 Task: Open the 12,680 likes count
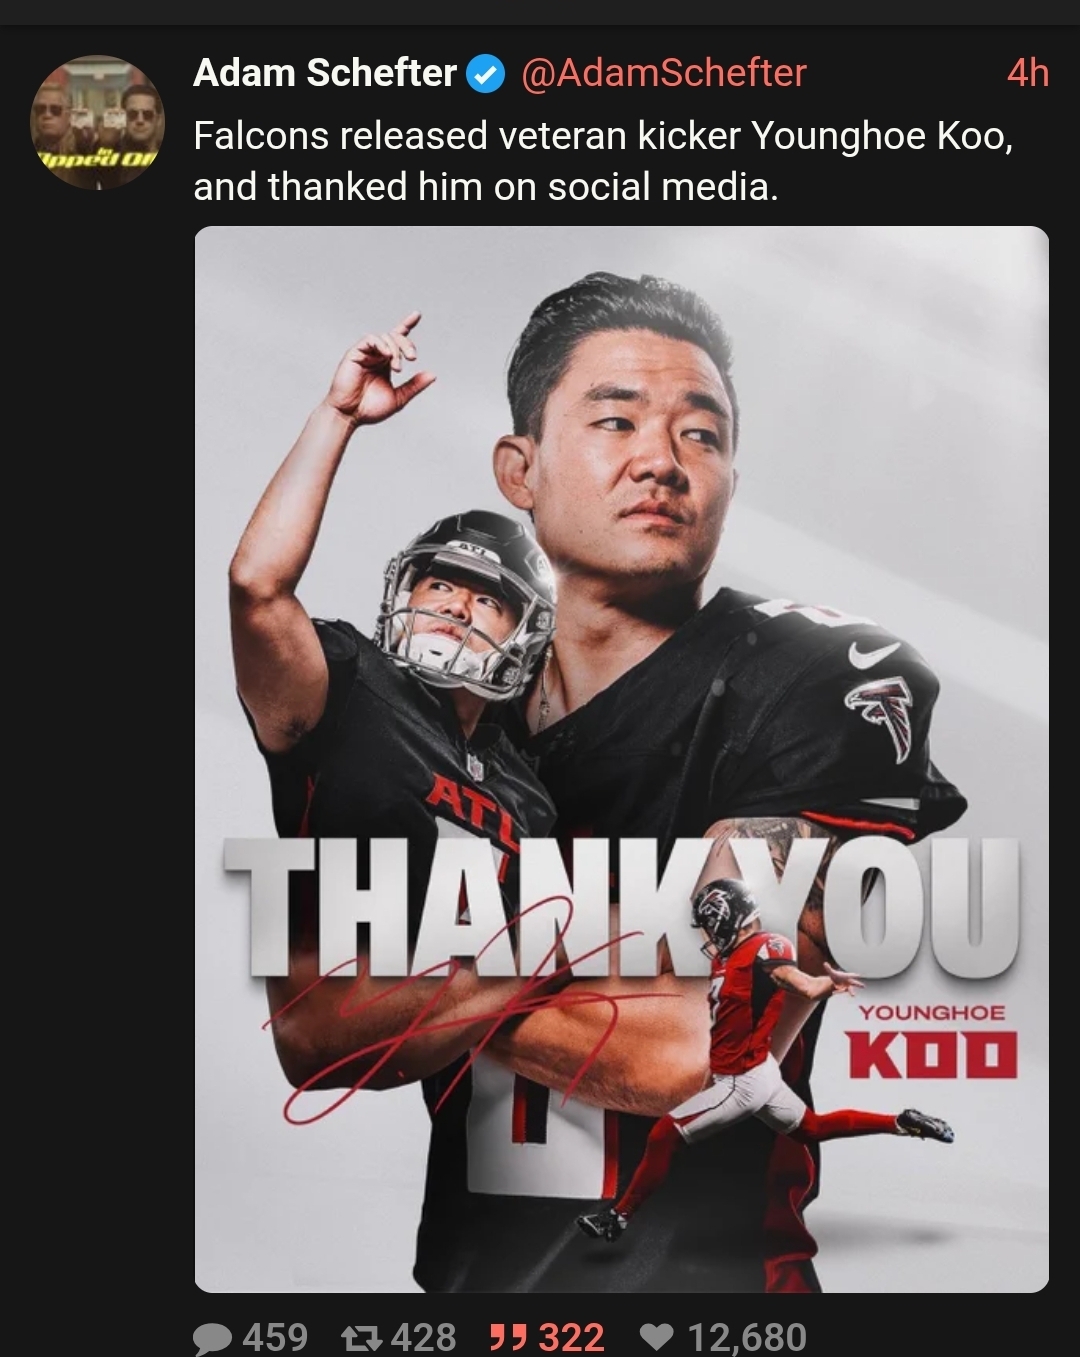tap(747, 1337)
